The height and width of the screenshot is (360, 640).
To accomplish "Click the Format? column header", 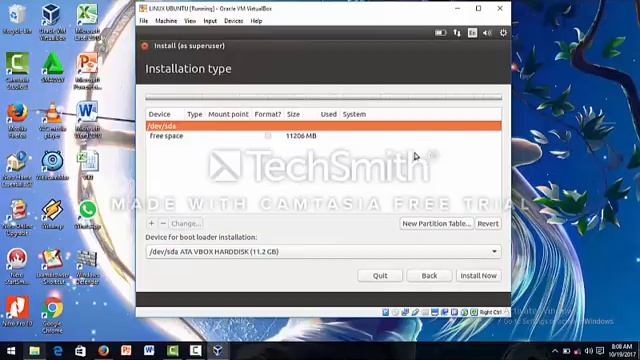I will click(x=268, y=114).
